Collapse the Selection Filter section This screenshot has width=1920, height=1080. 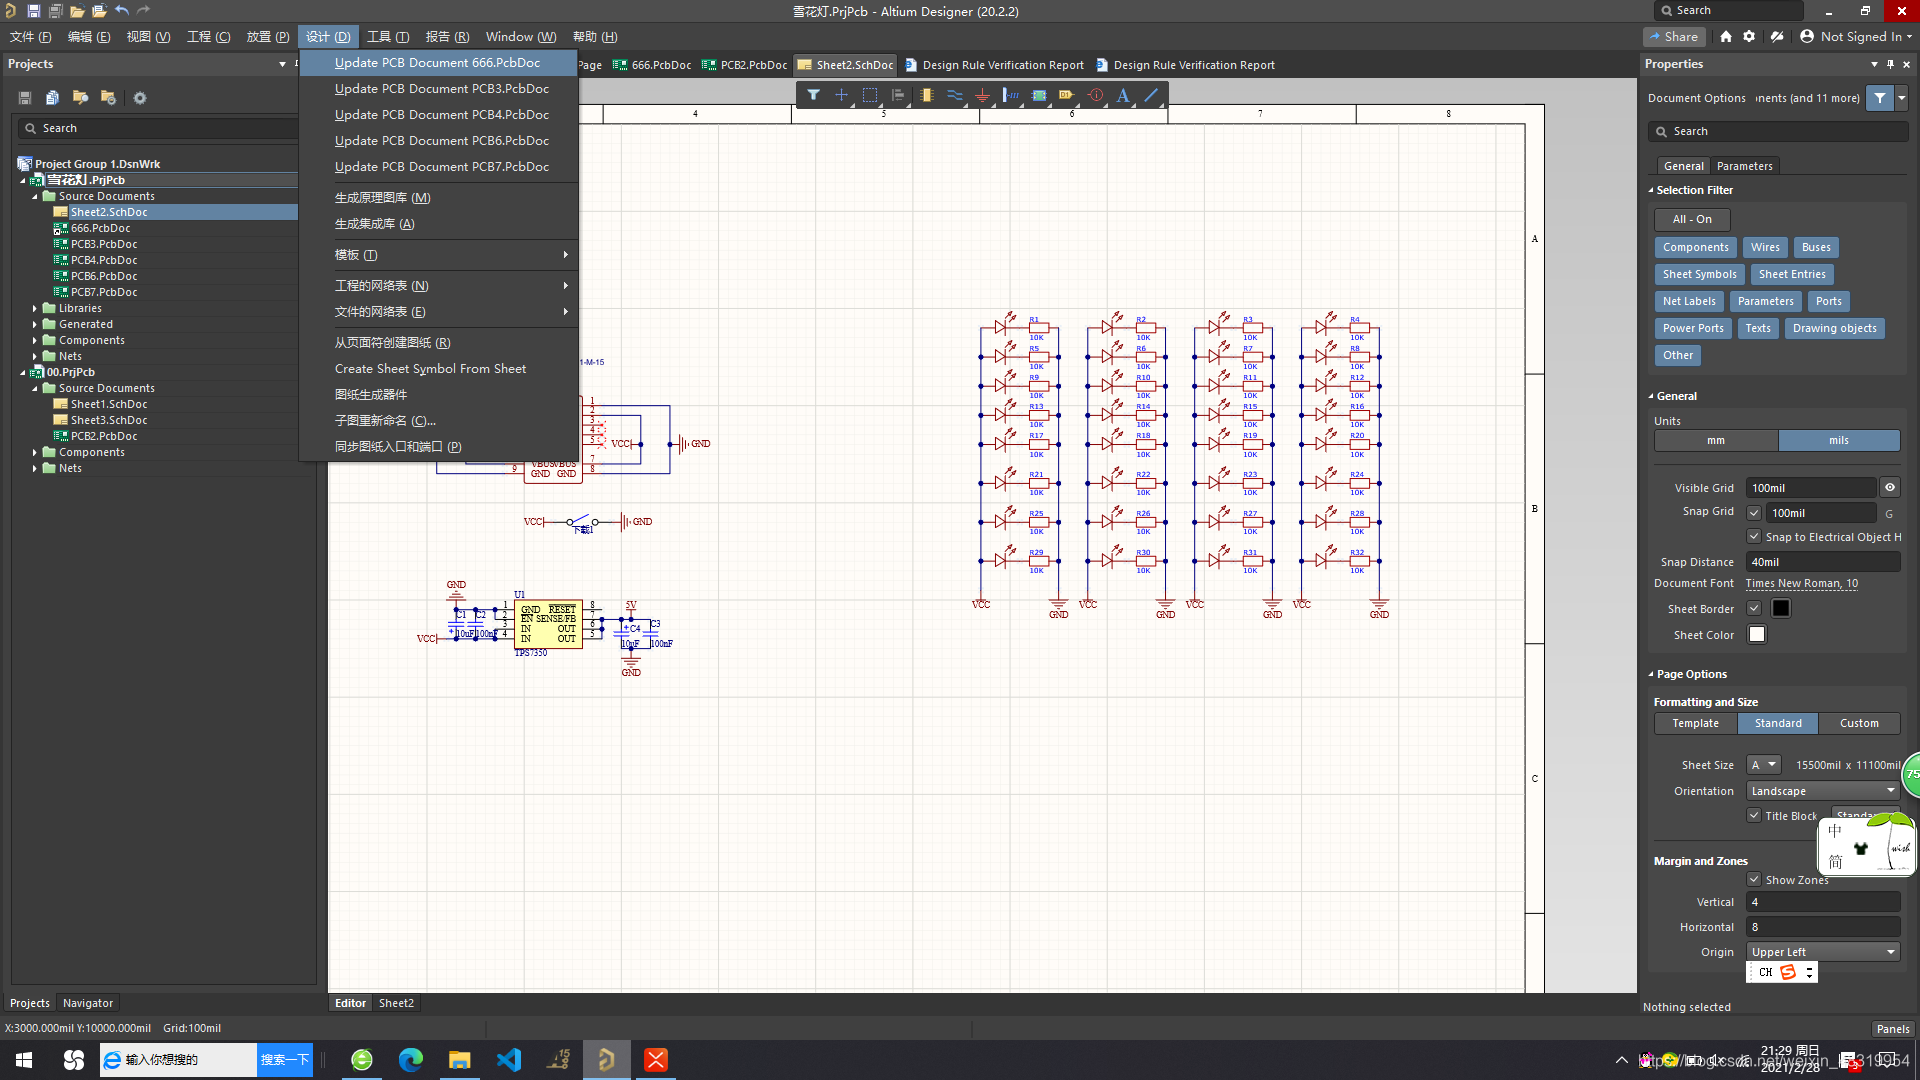click(1651, 190)
